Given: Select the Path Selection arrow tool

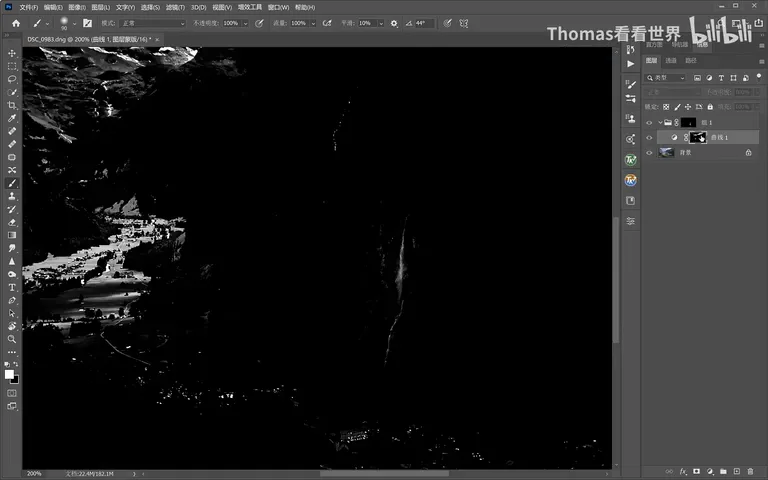Looking at the screenshot, I should pyautogui.click(x=12, y=313).
